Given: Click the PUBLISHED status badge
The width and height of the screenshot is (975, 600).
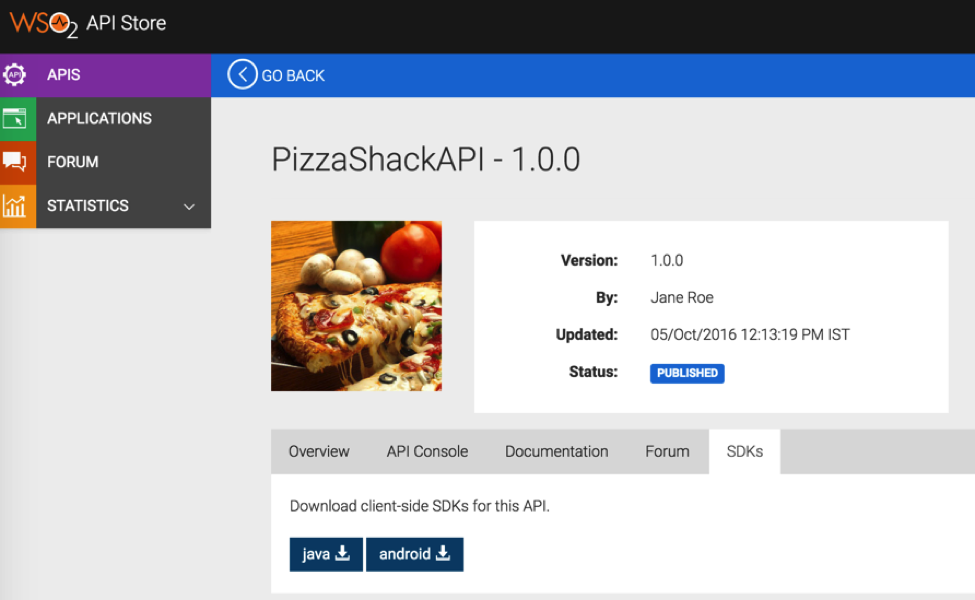Looking at the screenshot, I should (687, 373).
